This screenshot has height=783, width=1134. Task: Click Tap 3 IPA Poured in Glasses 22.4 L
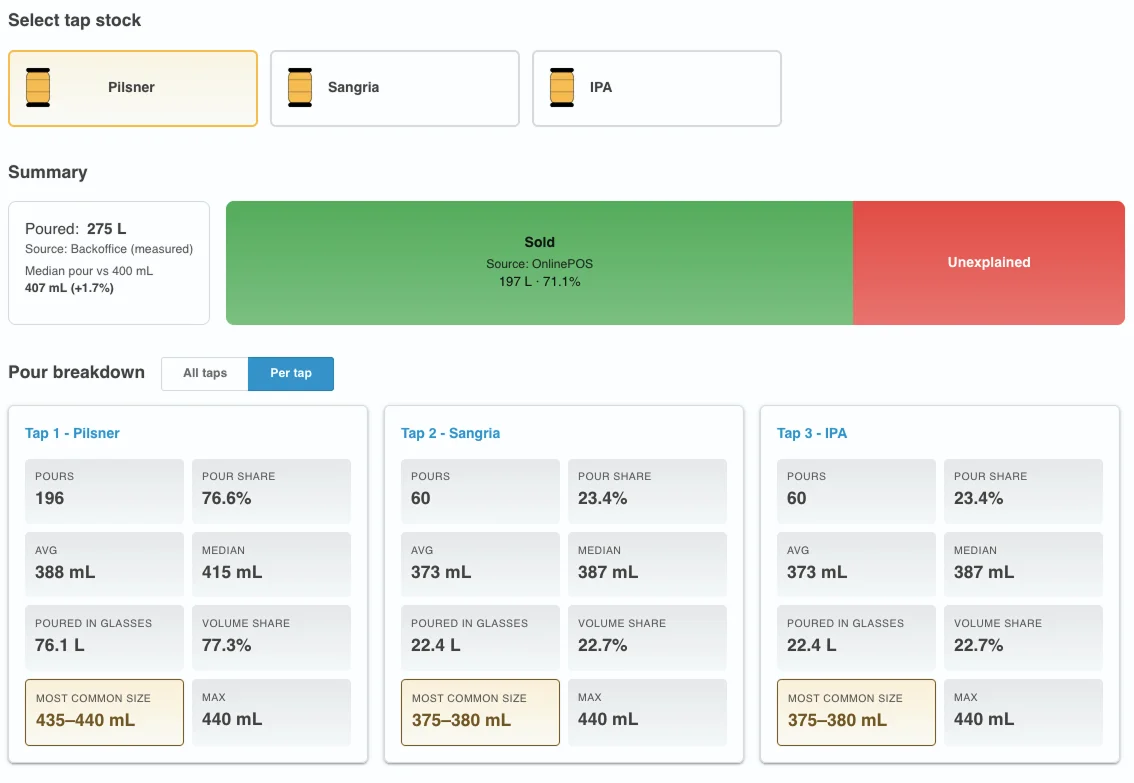click(856, 638)
